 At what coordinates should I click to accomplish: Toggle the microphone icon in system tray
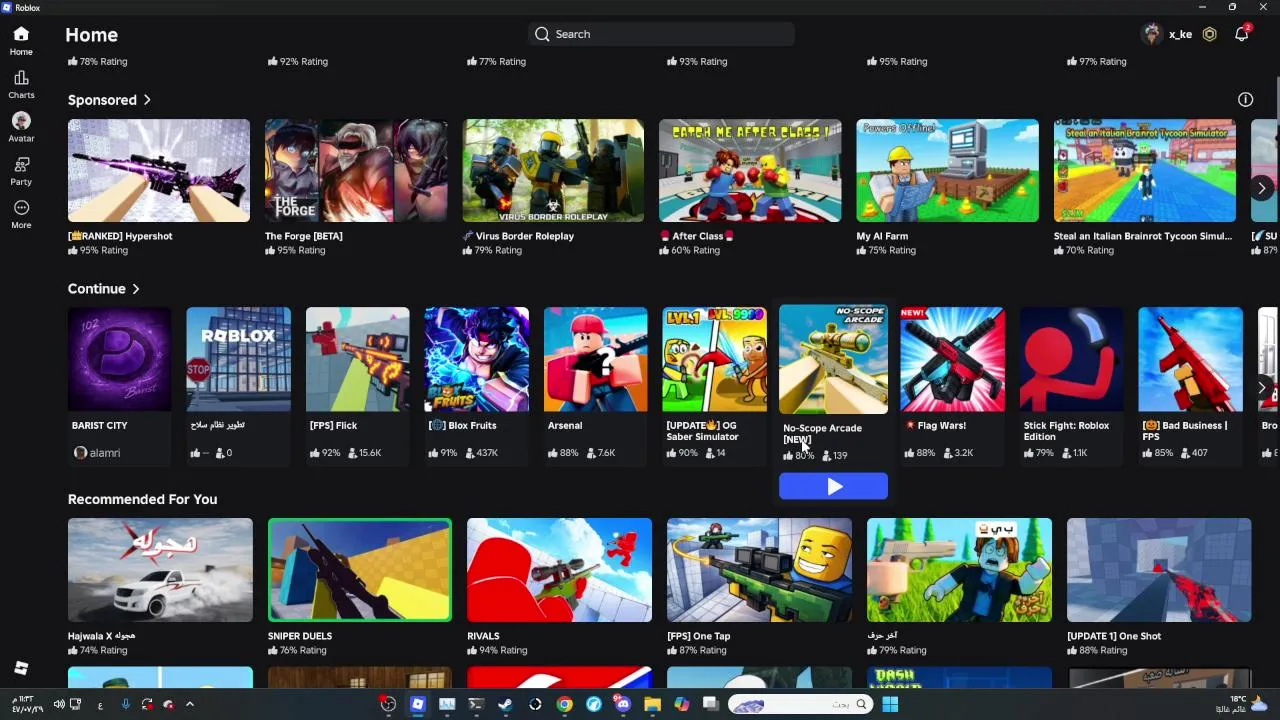[x=125, y=704]
